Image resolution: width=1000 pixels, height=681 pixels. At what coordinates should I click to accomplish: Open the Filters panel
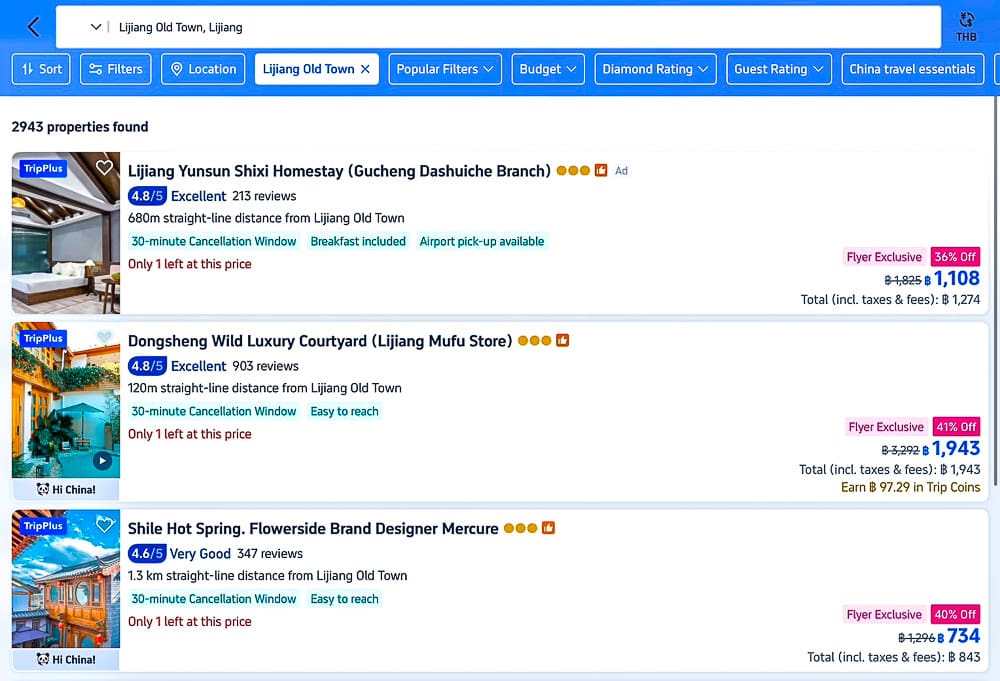[x=116, y=69]
